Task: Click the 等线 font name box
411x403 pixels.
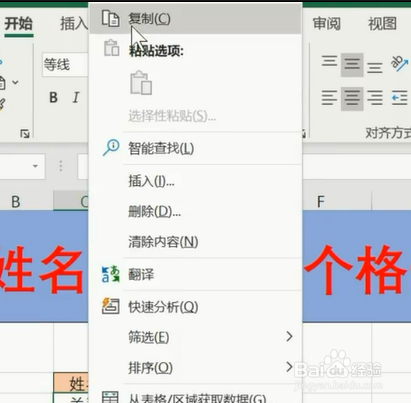Action: [65, 64]
